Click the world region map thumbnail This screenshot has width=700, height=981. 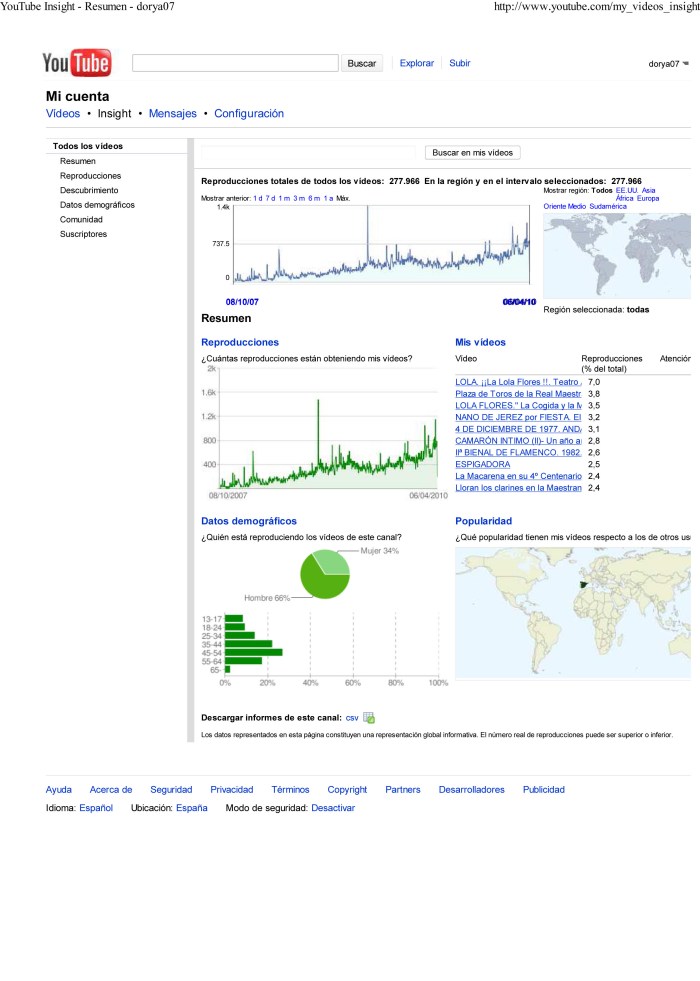[x=616, y=255]
